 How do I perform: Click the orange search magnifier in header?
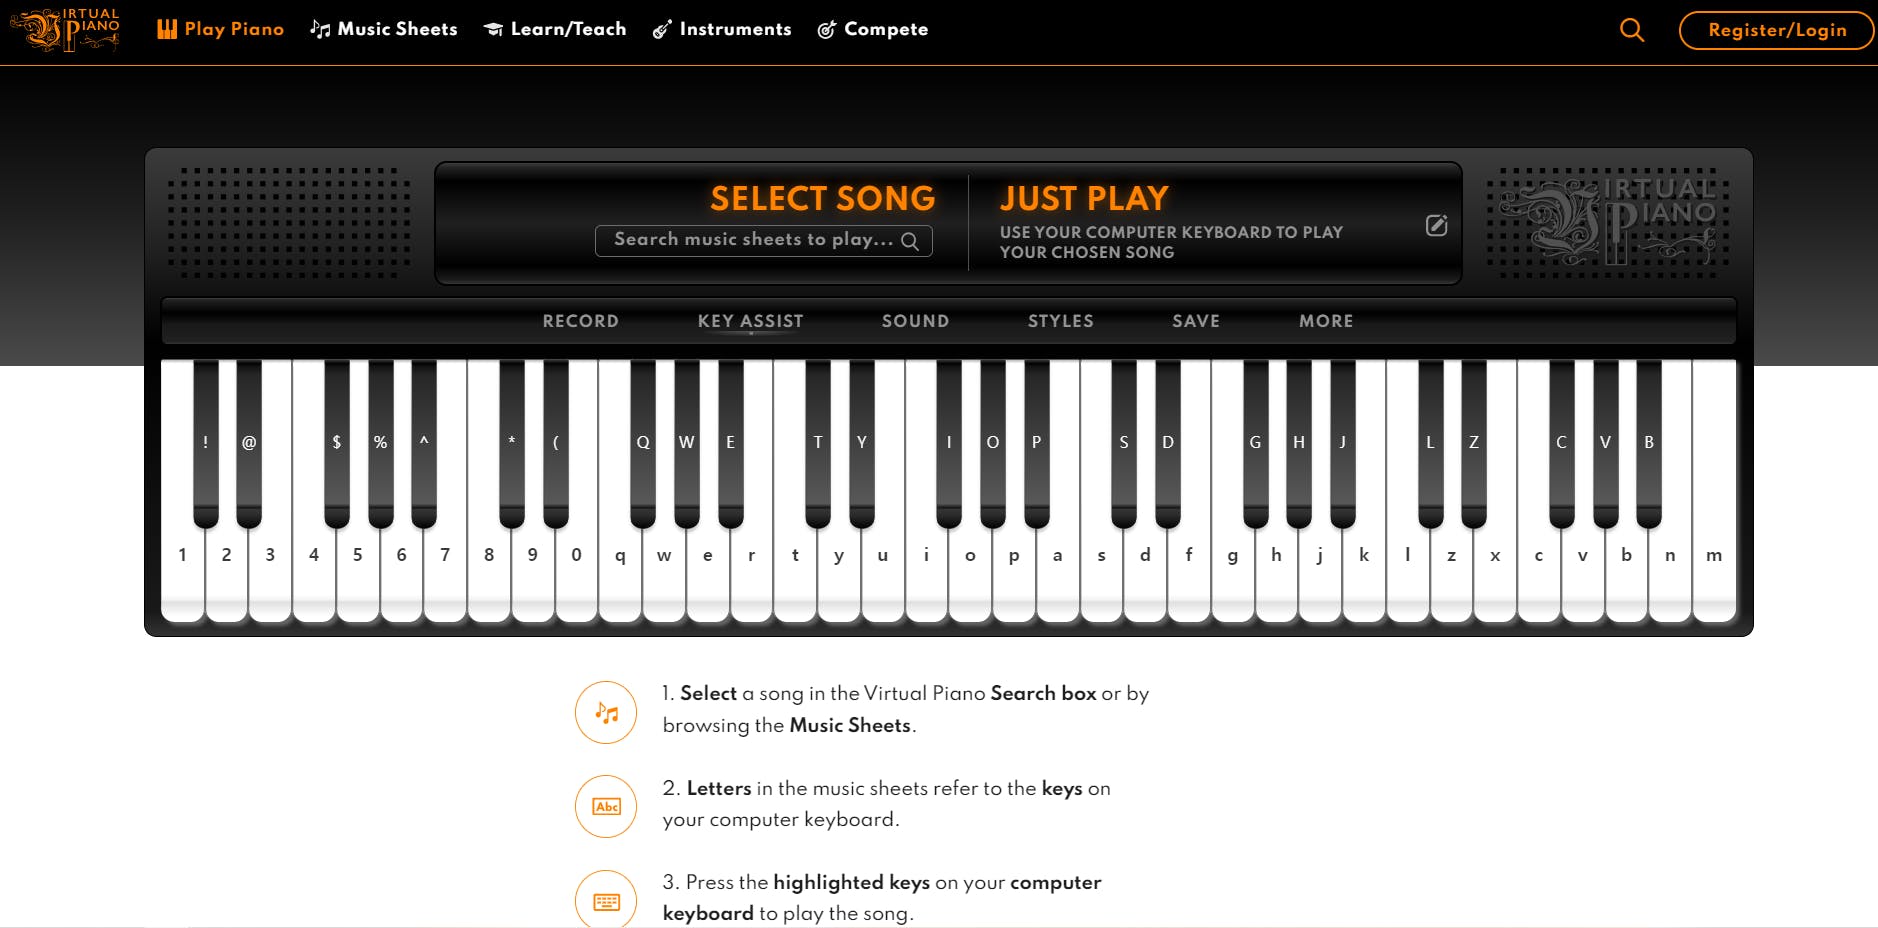pyautogui.click(x=1631, y=30)
